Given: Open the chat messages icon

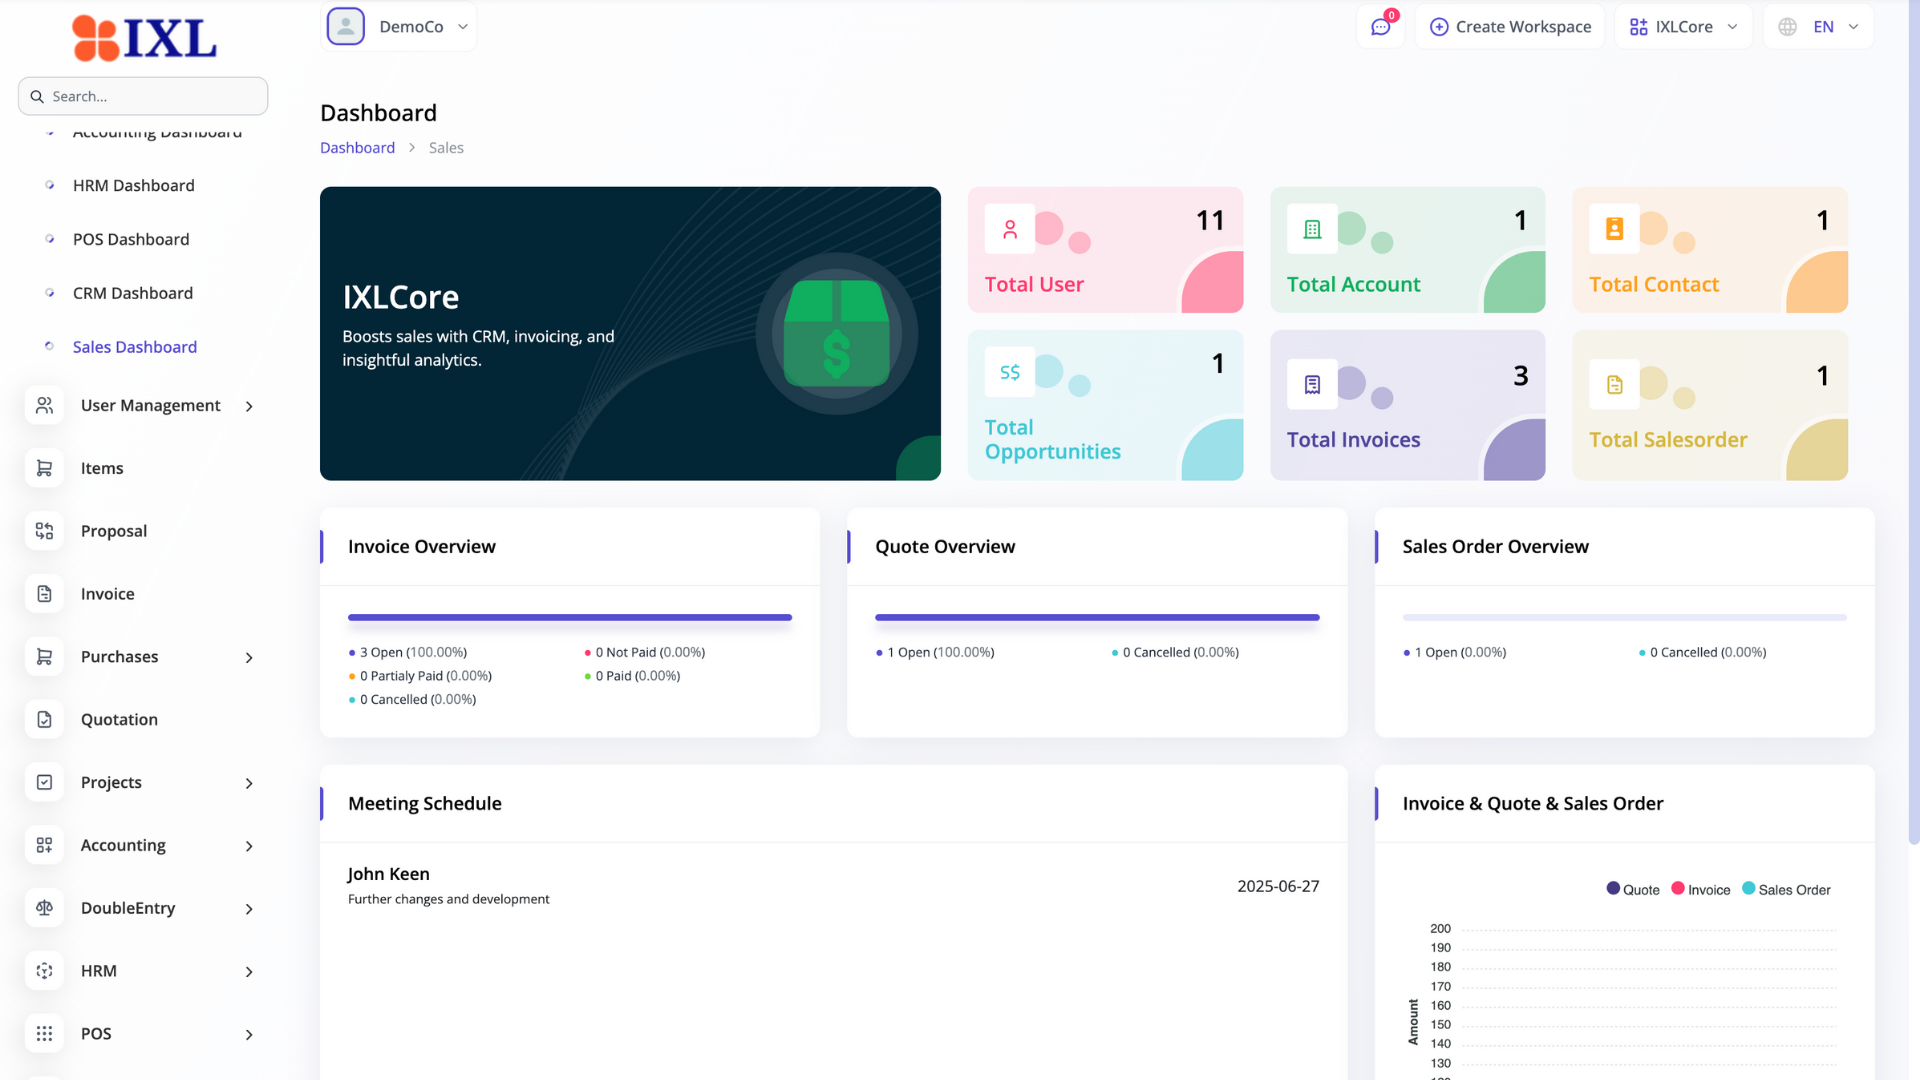Looking at the screenshot, I should (x=1381, y=27).
